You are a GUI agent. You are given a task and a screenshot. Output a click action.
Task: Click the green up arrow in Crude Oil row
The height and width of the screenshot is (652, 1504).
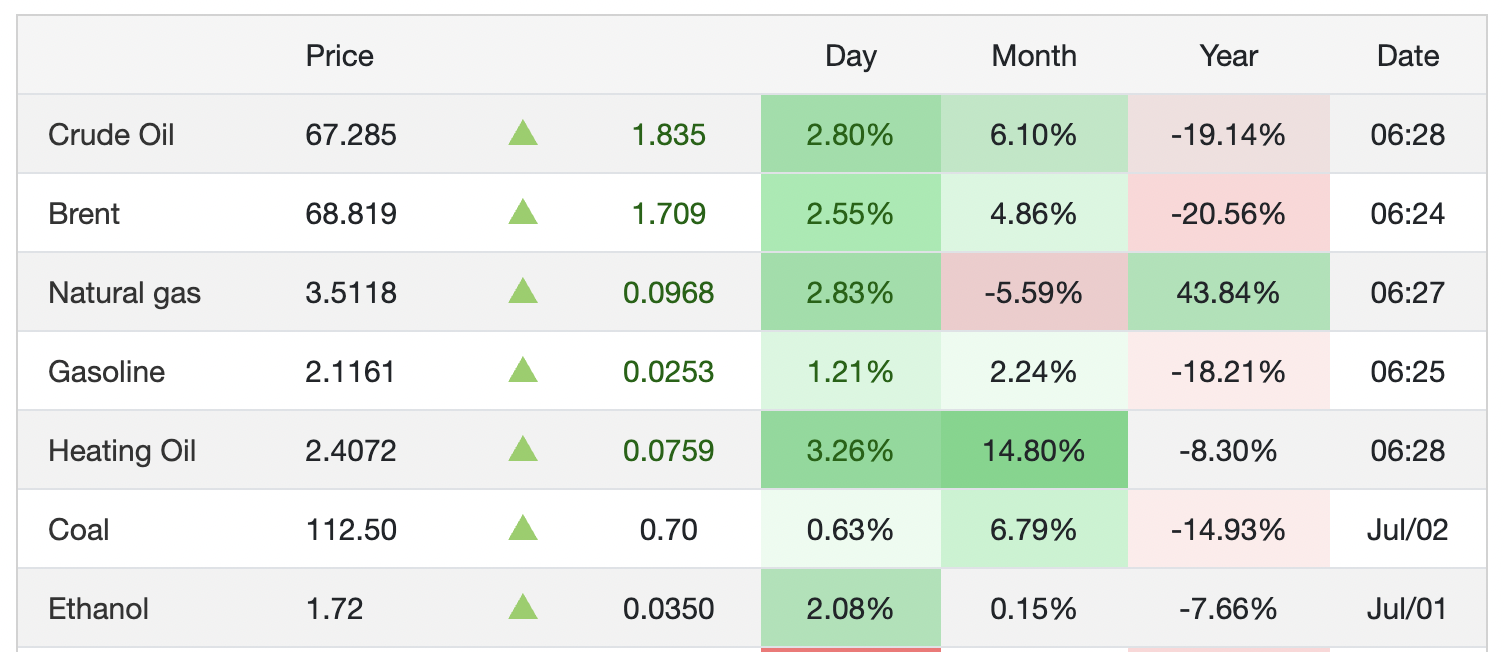coord(523,133)
